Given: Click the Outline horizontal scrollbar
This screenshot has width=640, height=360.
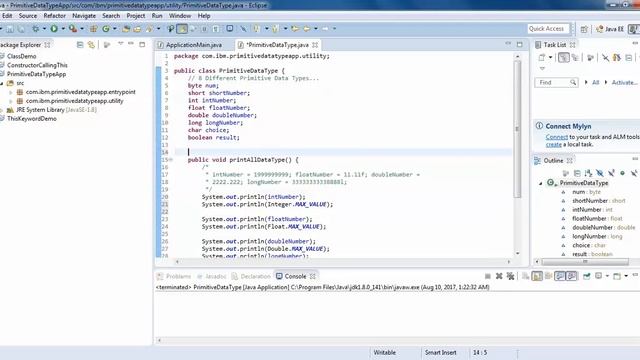Looking at the screenshot, I should (585, 262).
